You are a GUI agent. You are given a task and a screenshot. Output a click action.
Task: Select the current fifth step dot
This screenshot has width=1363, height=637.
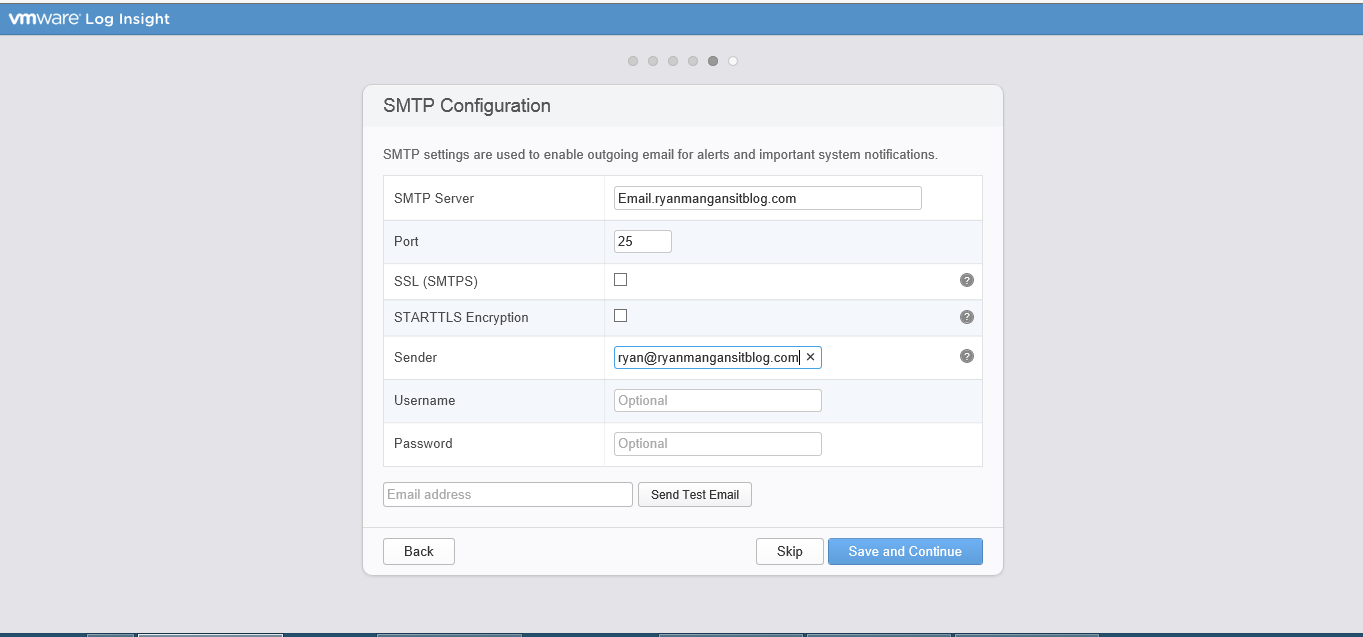click(x=713, y=61)
